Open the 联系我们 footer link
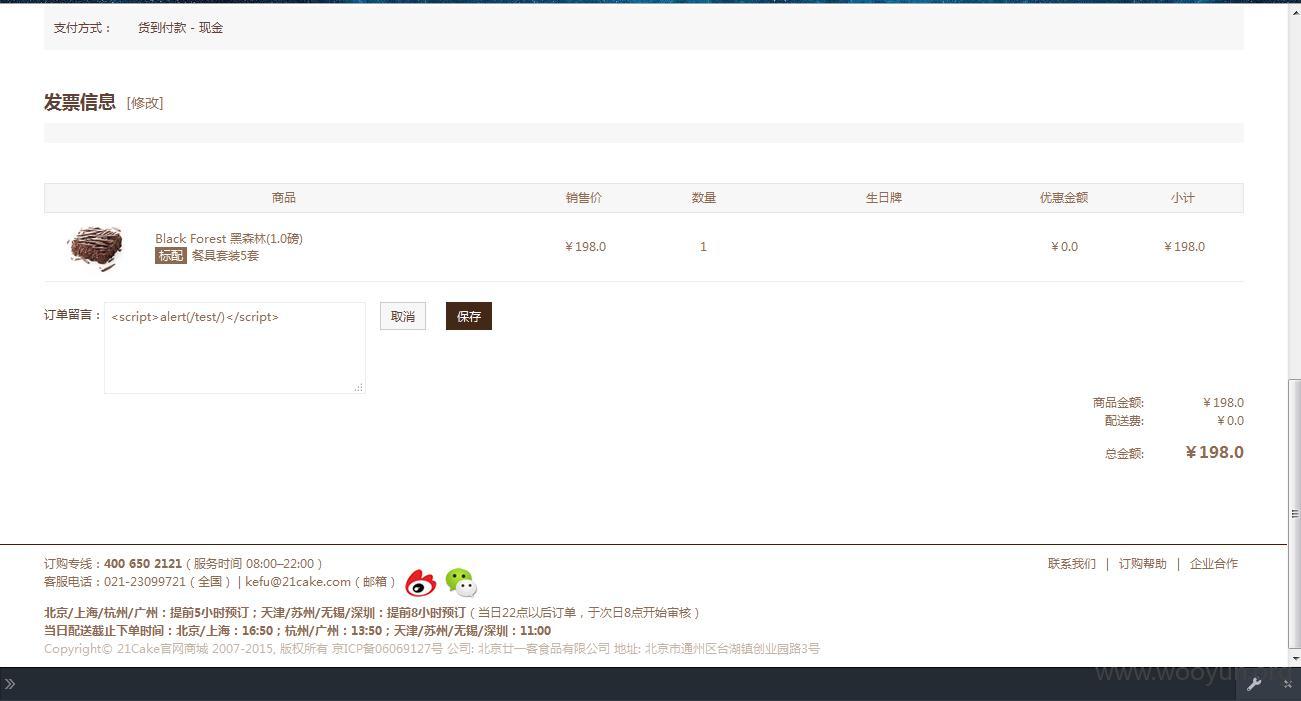Image resolution: width=1301 pixels, height=701 pixels. pos(1072,564)
